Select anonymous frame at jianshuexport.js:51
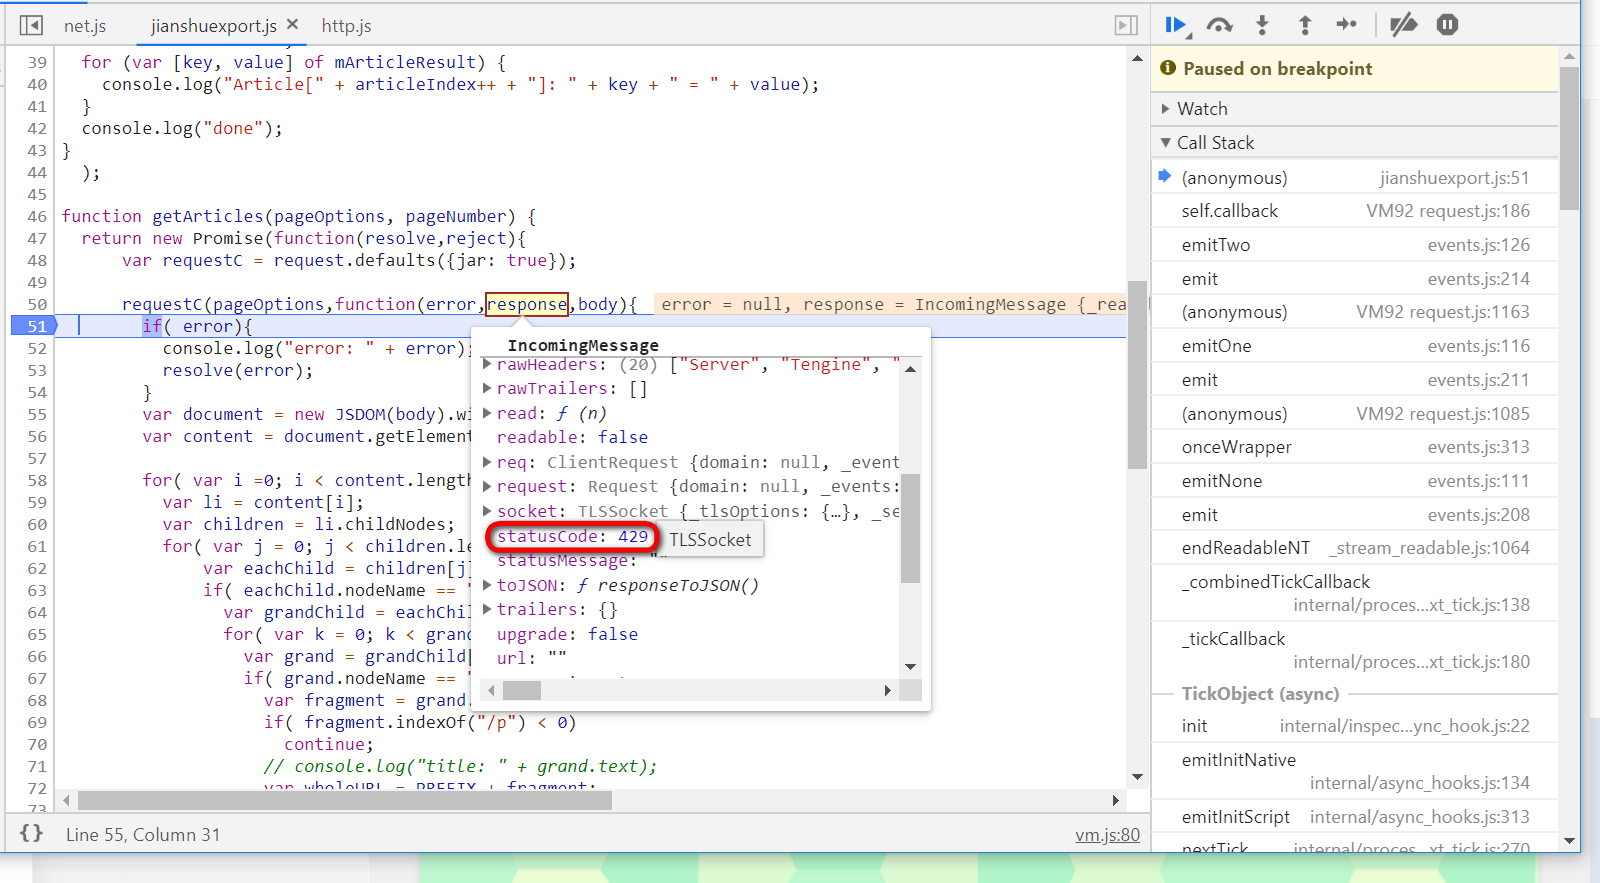 pyautogui.click(x=1355, y=178)
